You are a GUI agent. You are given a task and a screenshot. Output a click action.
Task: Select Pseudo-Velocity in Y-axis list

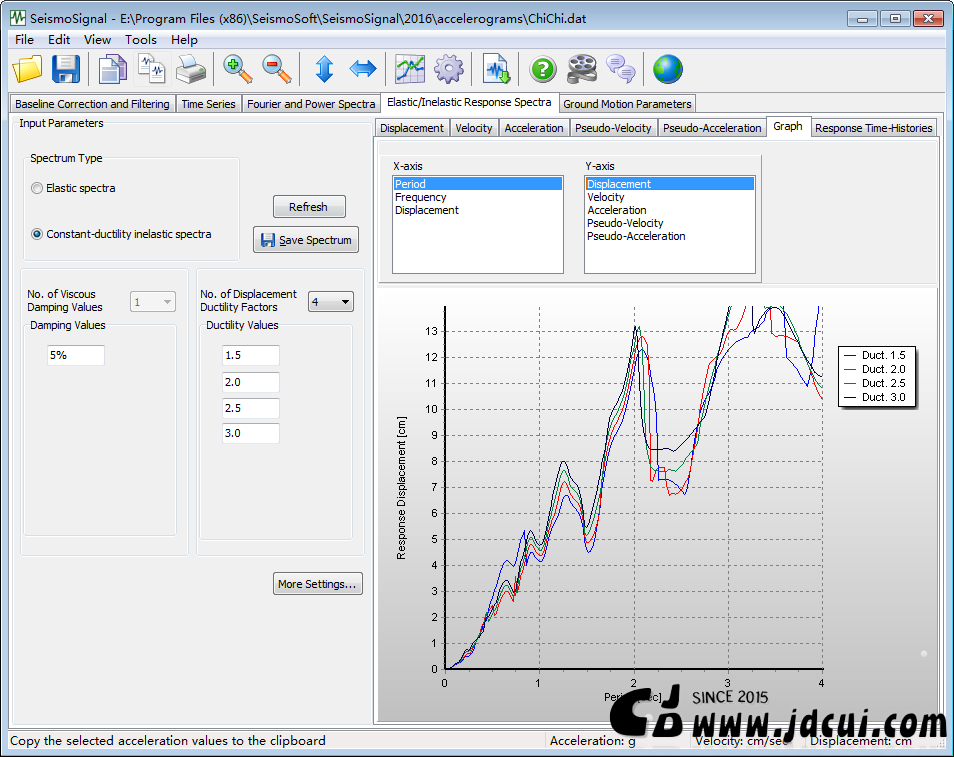tap(669, 223)
